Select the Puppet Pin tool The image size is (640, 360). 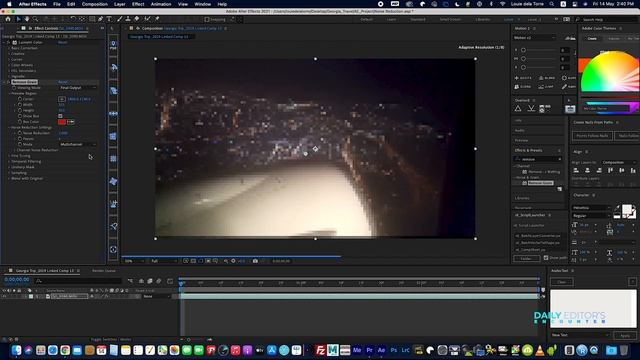[x=157, y=19]
